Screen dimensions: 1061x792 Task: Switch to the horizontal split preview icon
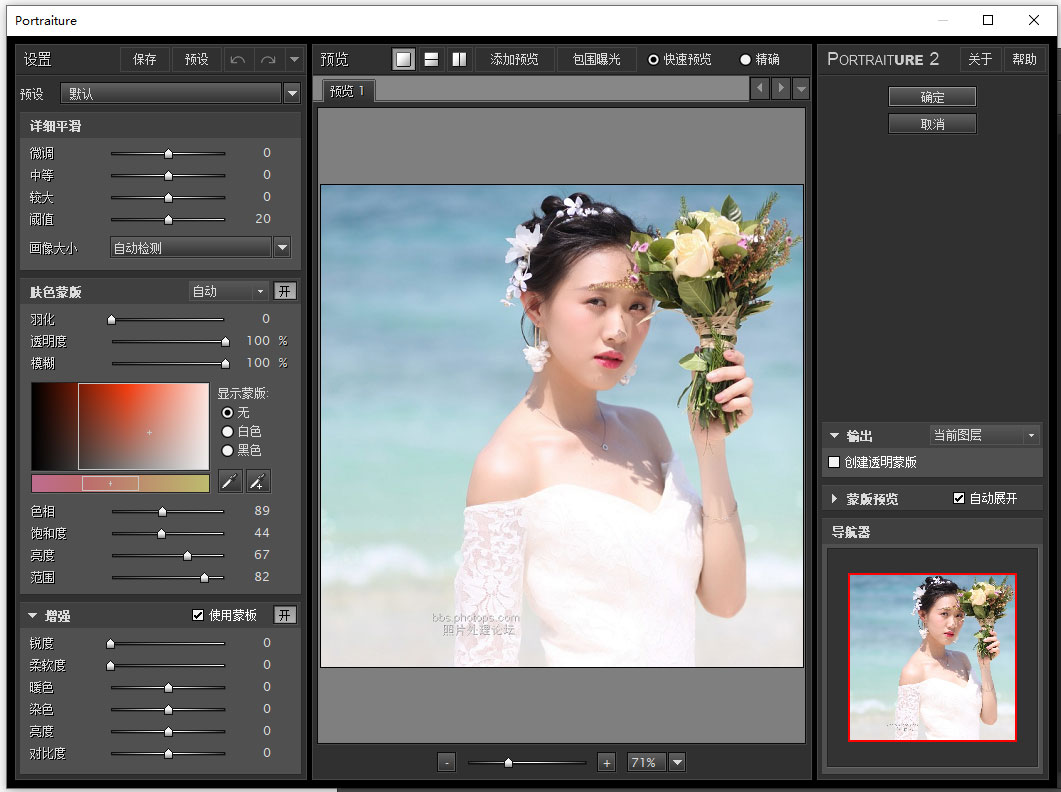pyautogui.click(x=430, y=58)
